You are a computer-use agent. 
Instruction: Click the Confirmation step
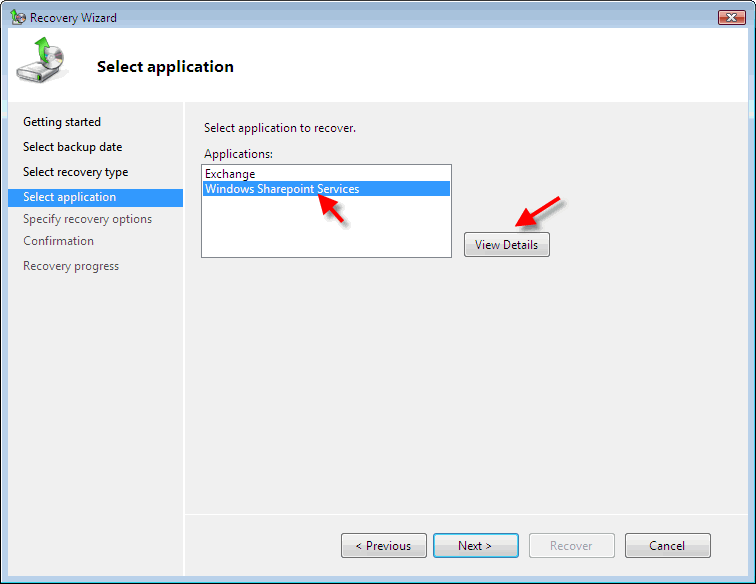coord(58,241)
